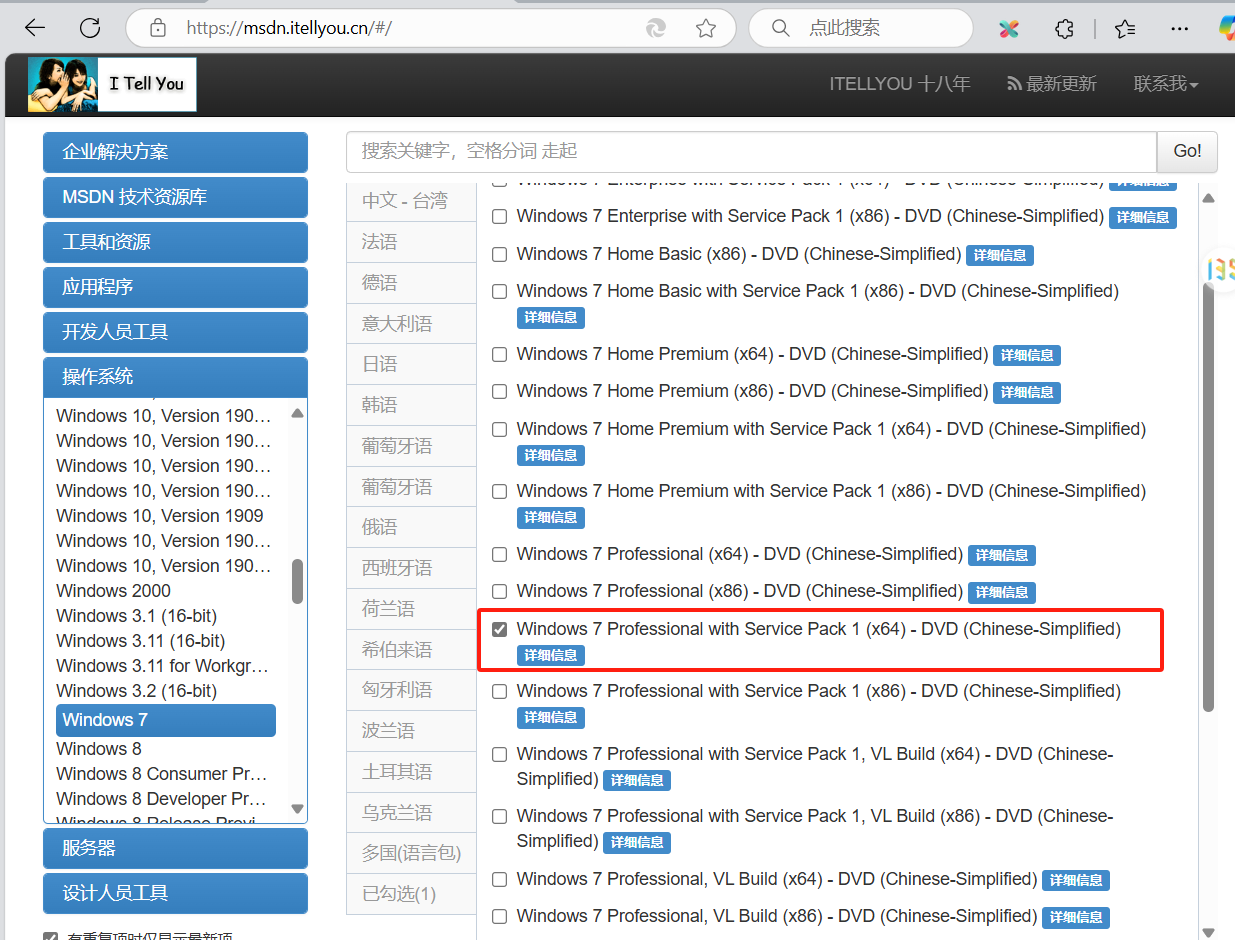Image resolution: width=1235 pixels, height=940 pixels.
Task: Open 详细信息 for Windows 7 Home Basic (x86)
Action: pyautogui.click(x=1000, y=255)
